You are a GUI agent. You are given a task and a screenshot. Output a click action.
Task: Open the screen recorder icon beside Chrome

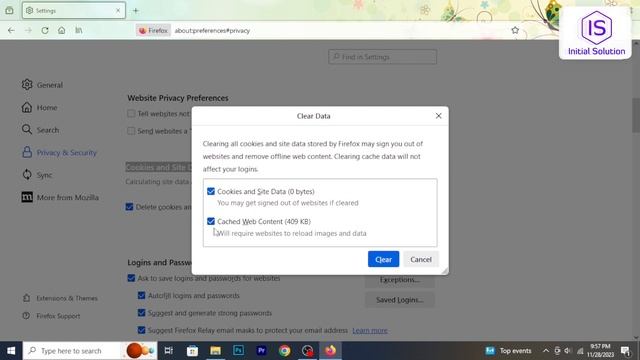point(307,351)
